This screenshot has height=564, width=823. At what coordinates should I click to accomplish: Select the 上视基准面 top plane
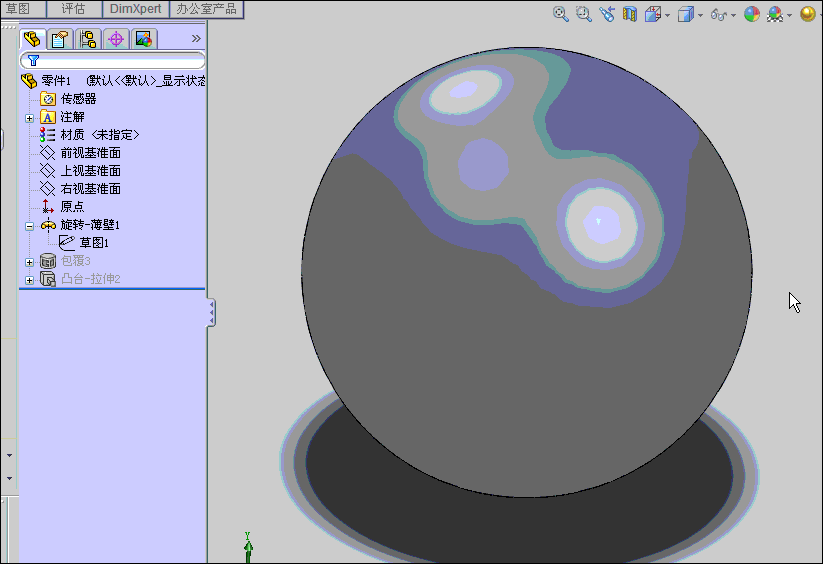point(91,171)
